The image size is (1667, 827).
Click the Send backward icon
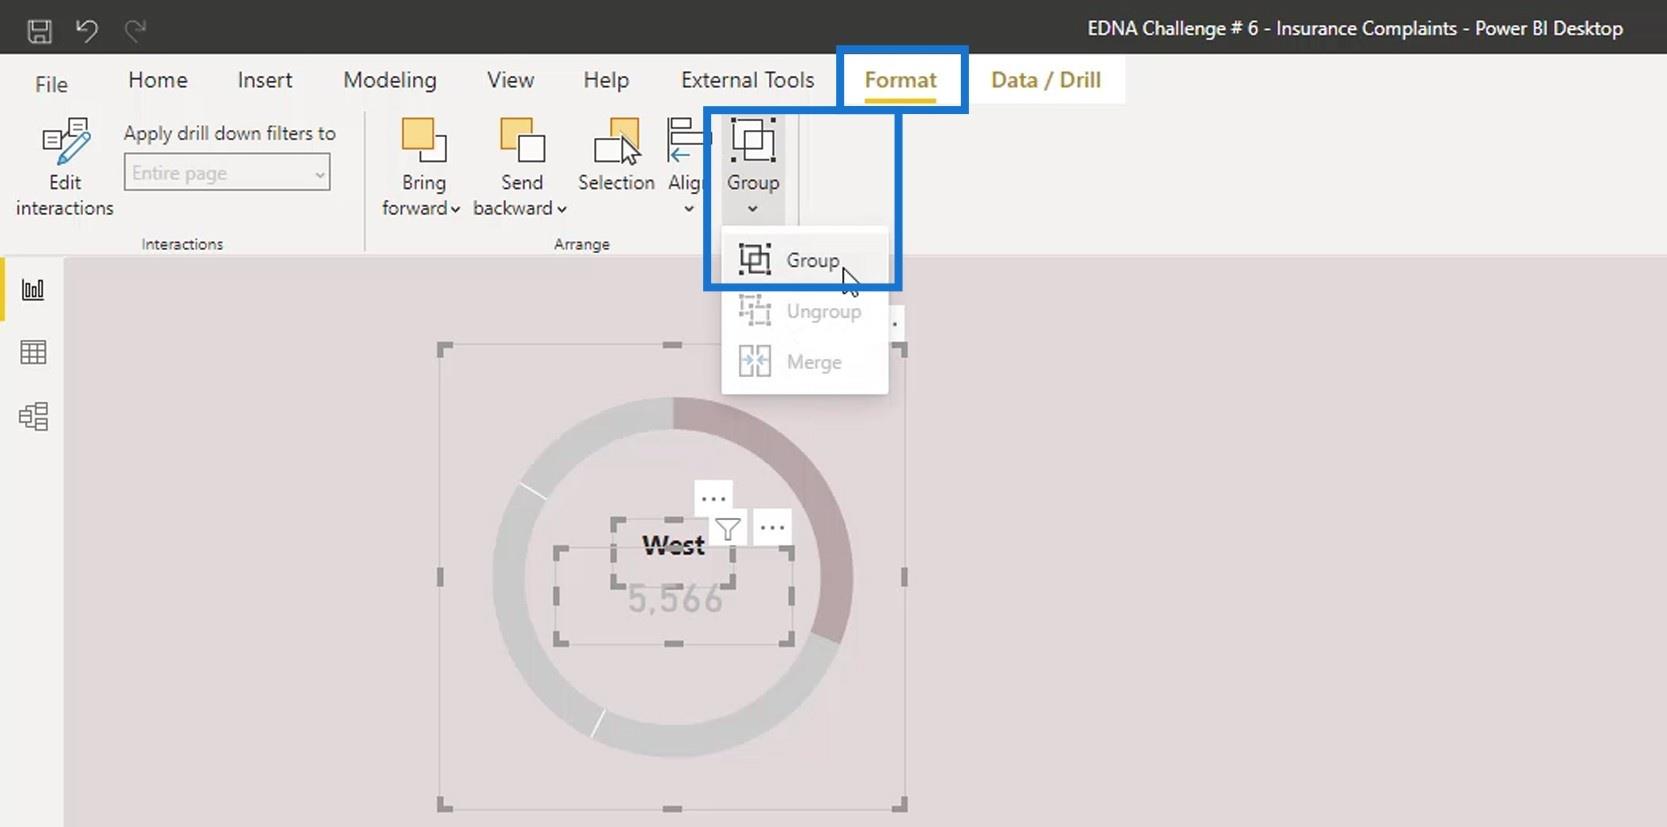[522, 141]
